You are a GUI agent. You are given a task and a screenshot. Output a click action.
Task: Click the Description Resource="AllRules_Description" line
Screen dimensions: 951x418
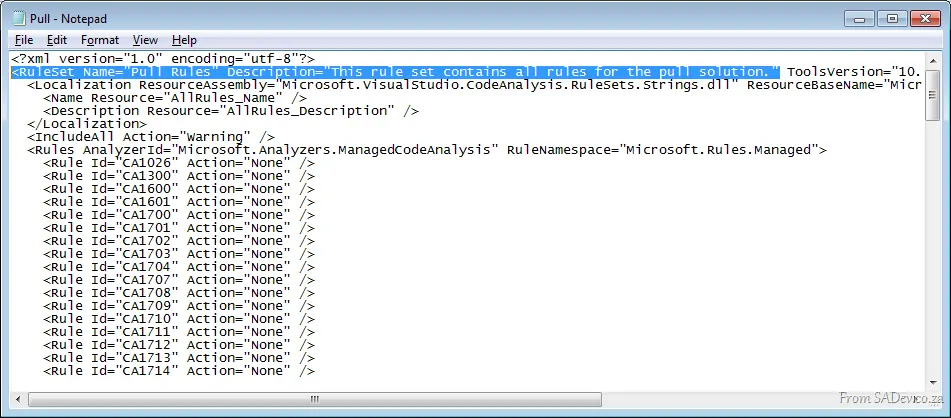pos(231,111)
